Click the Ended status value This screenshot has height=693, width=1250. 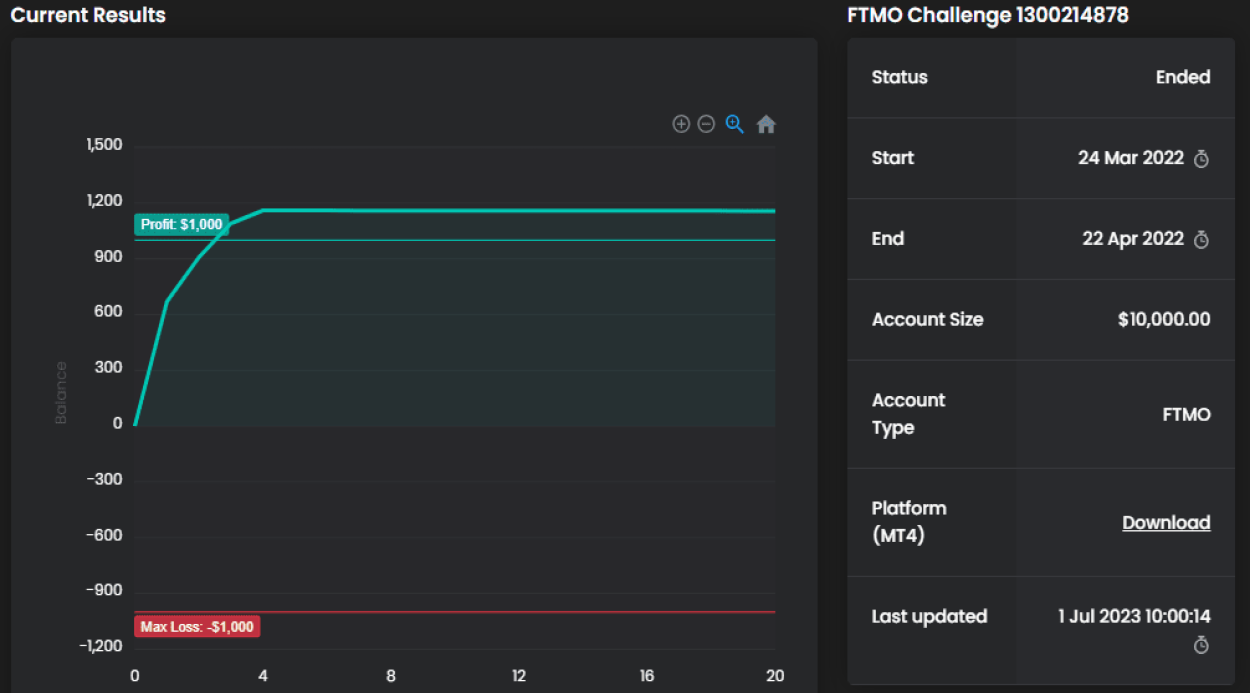point(1183,78)
